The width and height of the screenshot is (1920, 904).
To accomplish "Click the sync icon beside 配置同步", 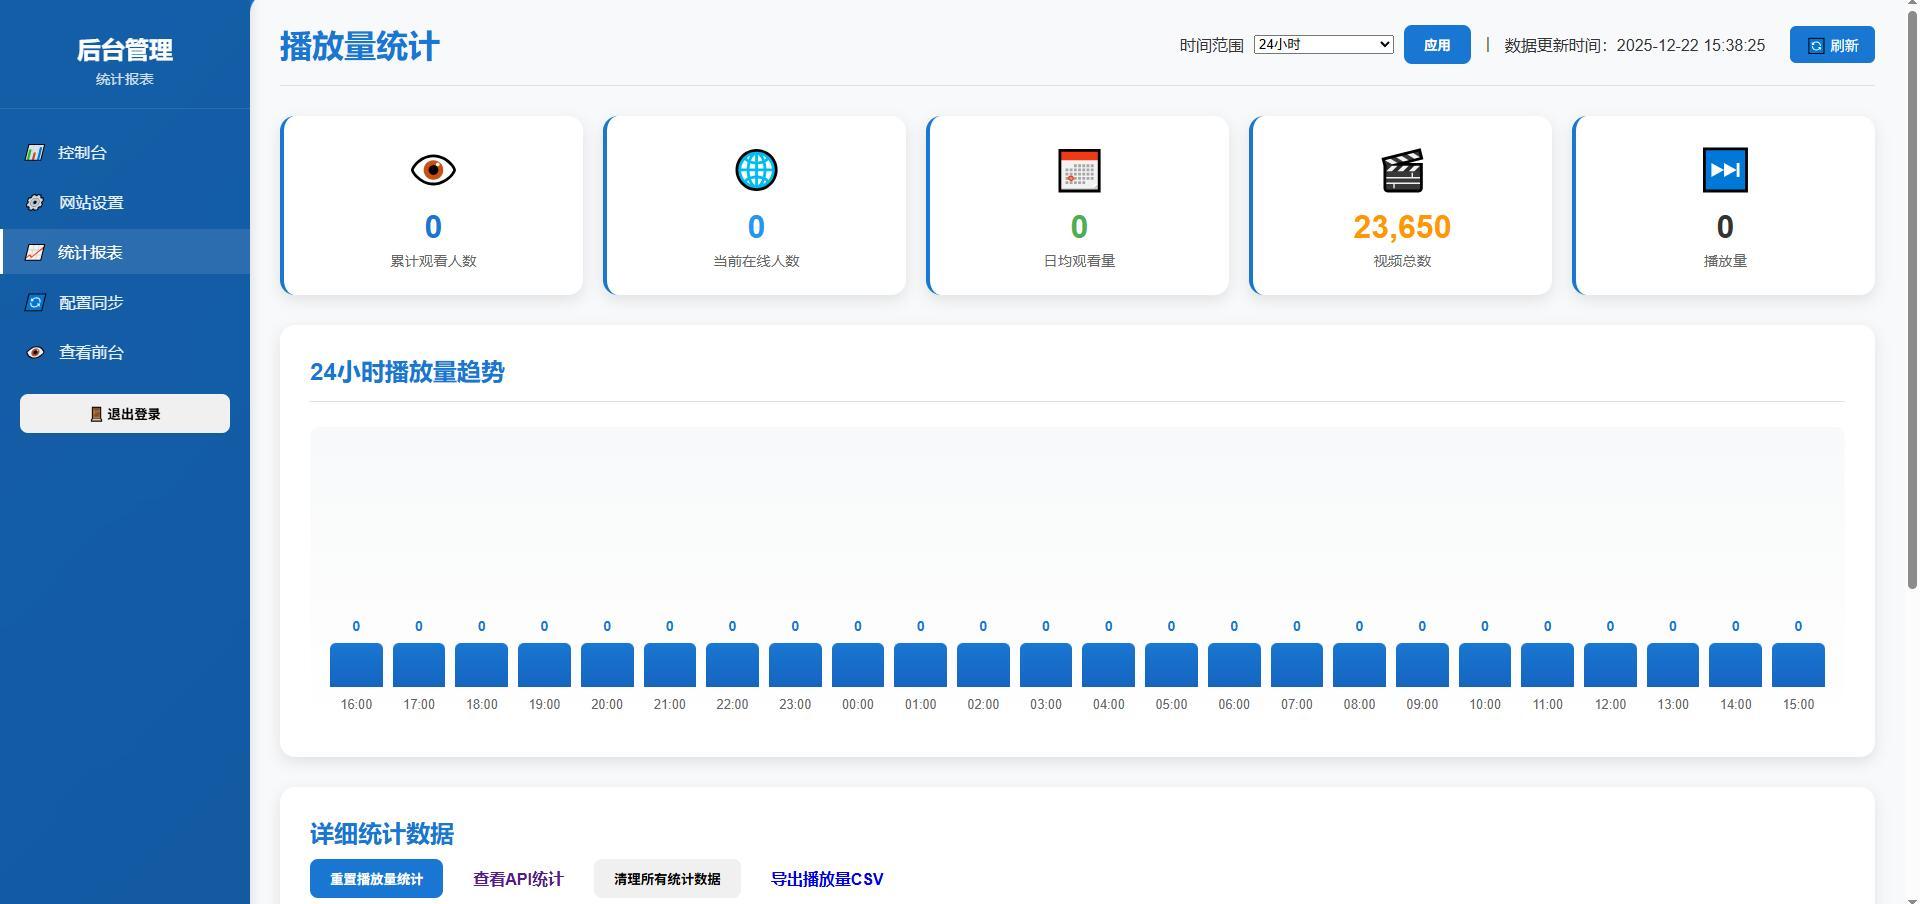I will (35, 302).
